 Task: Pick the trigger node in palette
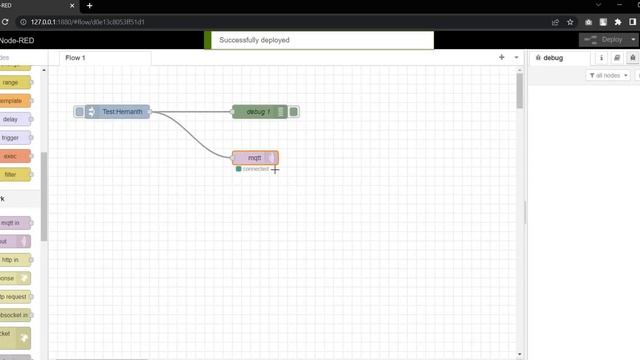coord(15,138)
